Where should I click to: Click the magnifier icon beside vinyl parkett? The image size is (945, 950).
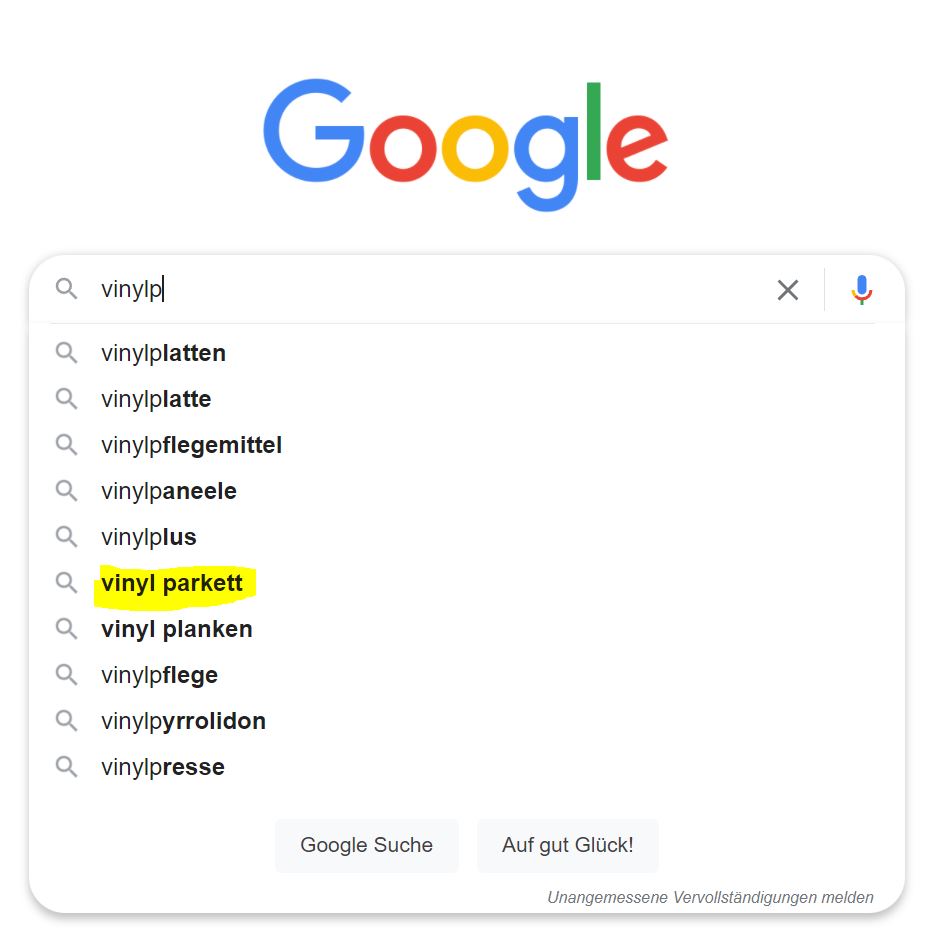click(66, 583)
